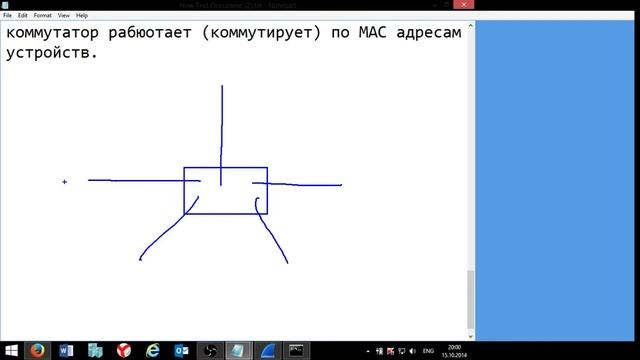The height and width of the screenshot is (360, 640).
Task: Click the word "(коммутирует)" in the text
Action: (262, 33)
